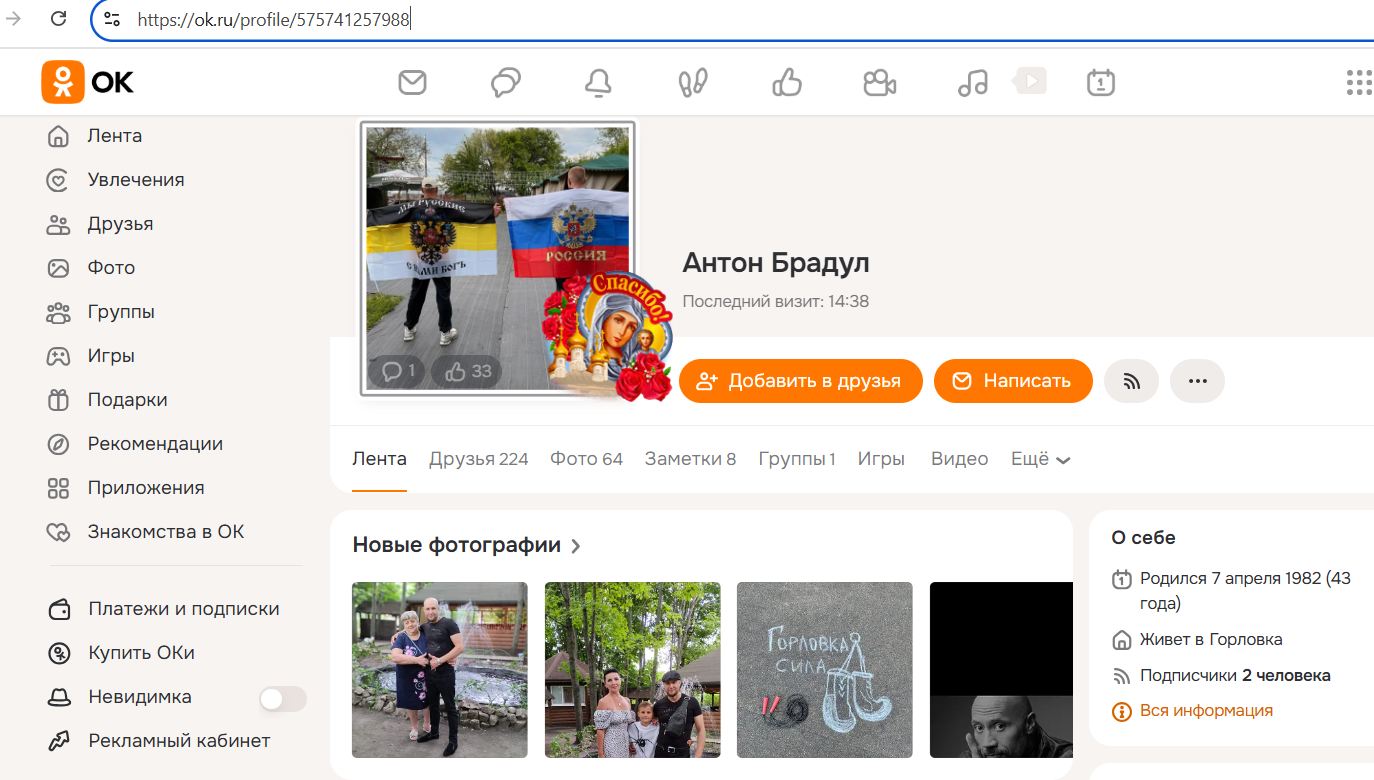Click the subscribe feed icon button
The width and height of the screenshot is (1374, 780).
tap(1131, 381)
